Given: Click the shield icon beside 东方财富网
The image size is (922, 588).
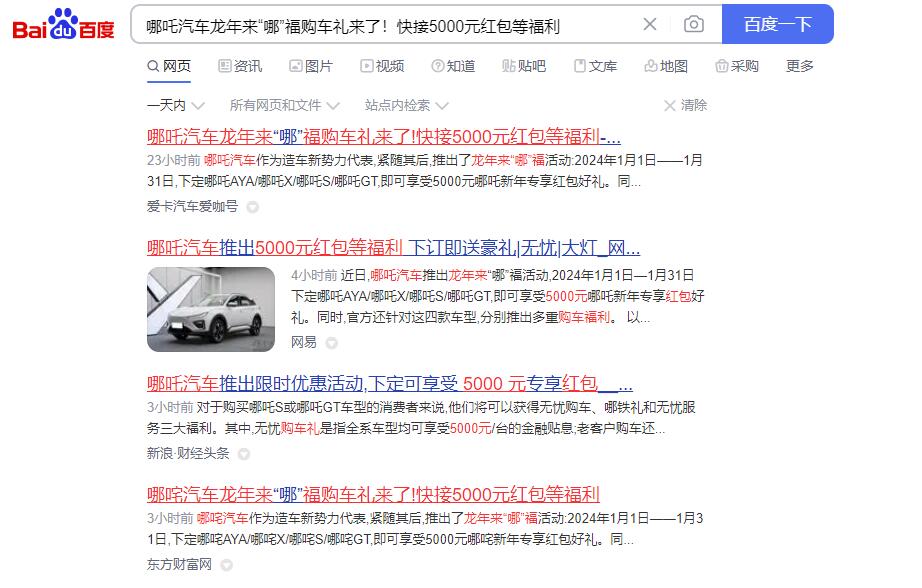Looking at the screenshot, I should pyautogui.click(x=226, y=565).
